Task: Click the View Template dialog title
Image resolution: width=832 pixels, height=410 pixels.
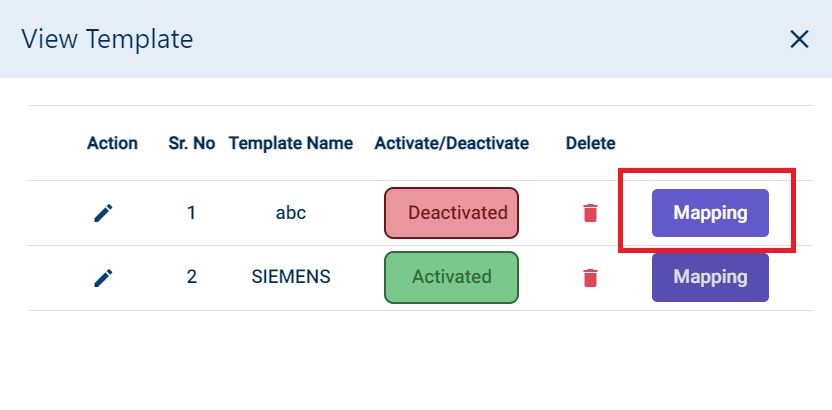Action: (x=107, y=39)
